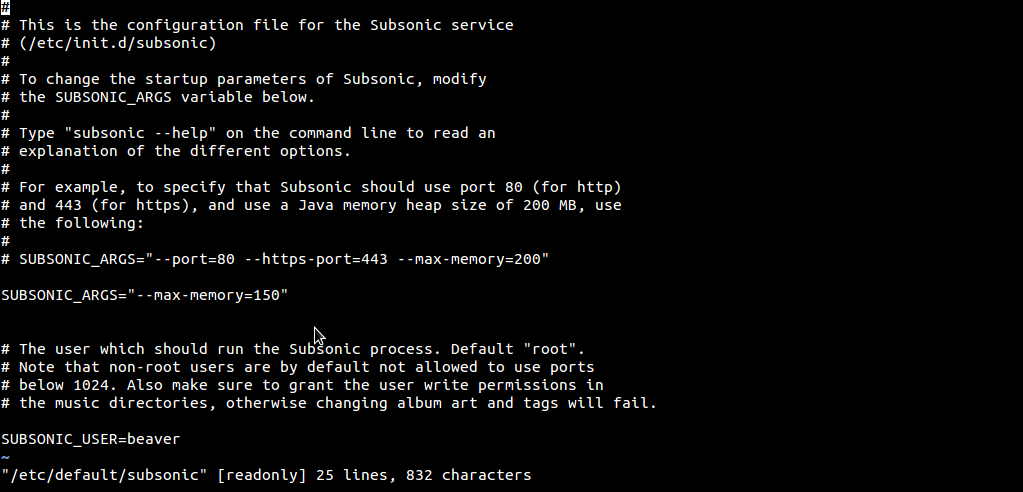
Task: Click the tilde empty-line marker
Action: (5, 457)
